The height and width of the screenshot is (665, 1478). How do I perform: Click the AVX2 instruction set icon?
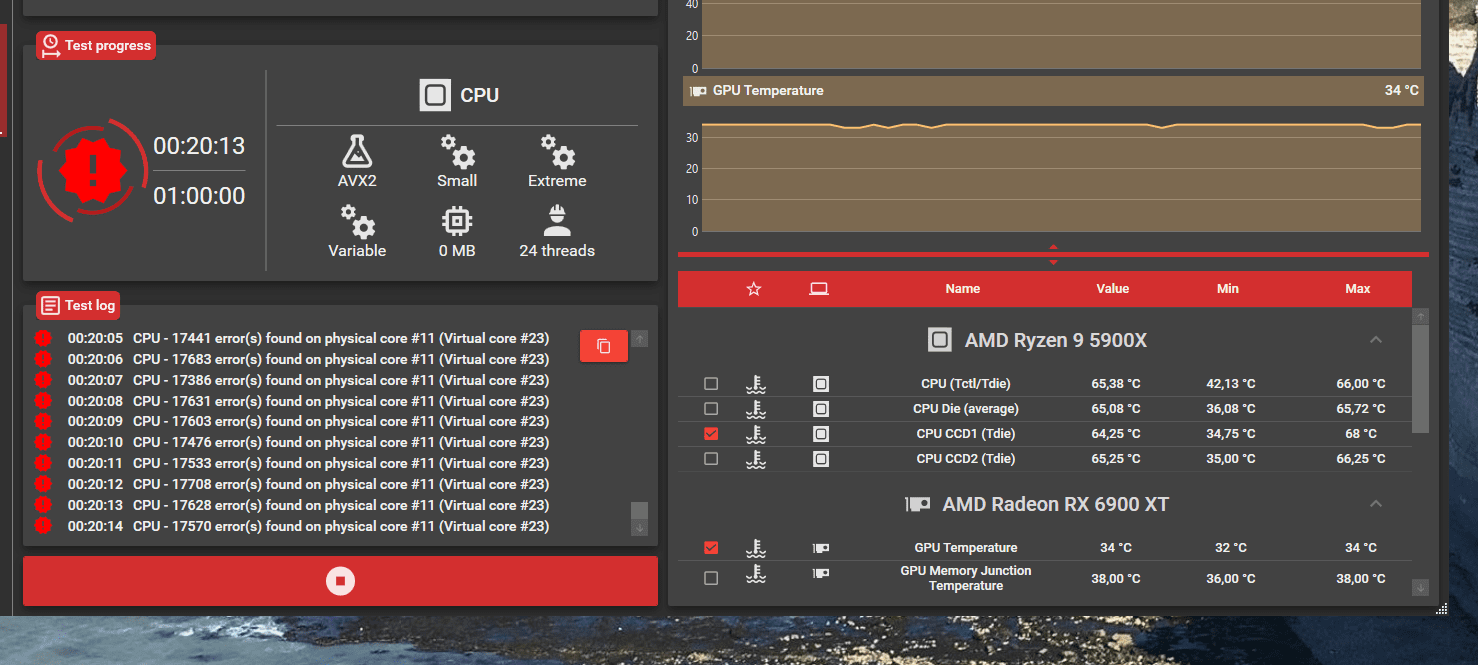pos(357,152)
